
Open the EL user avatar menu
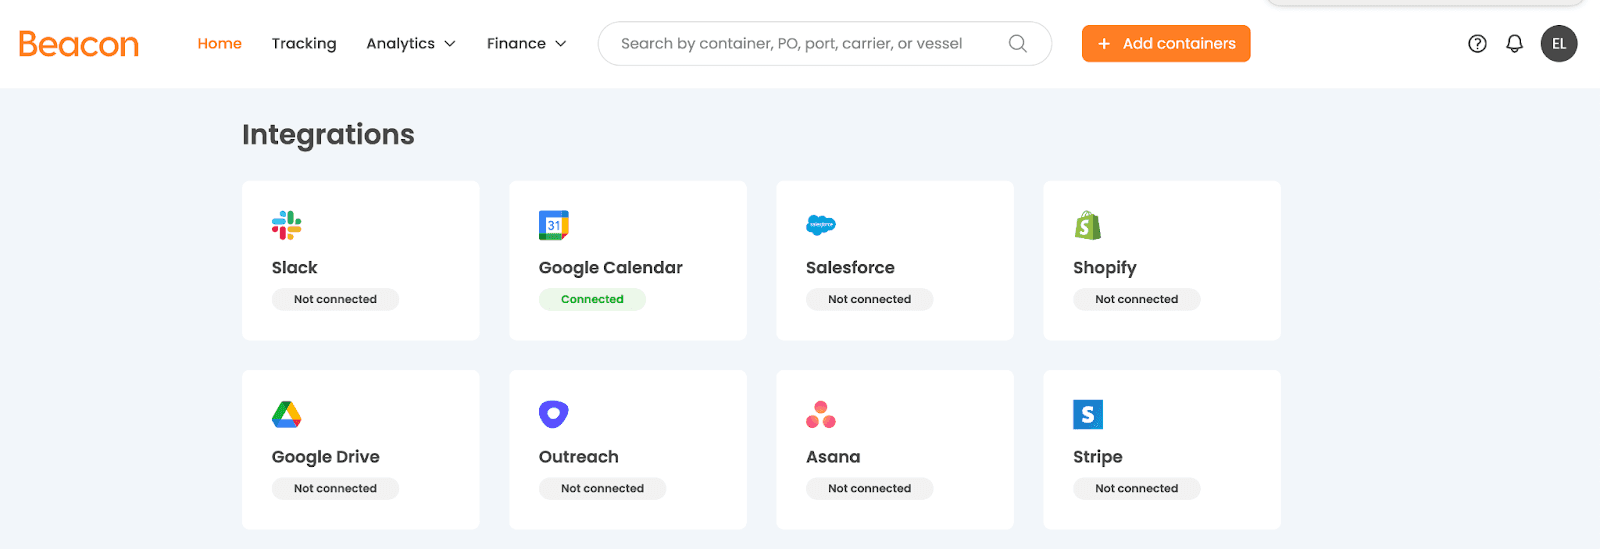tap(1559, 44)
